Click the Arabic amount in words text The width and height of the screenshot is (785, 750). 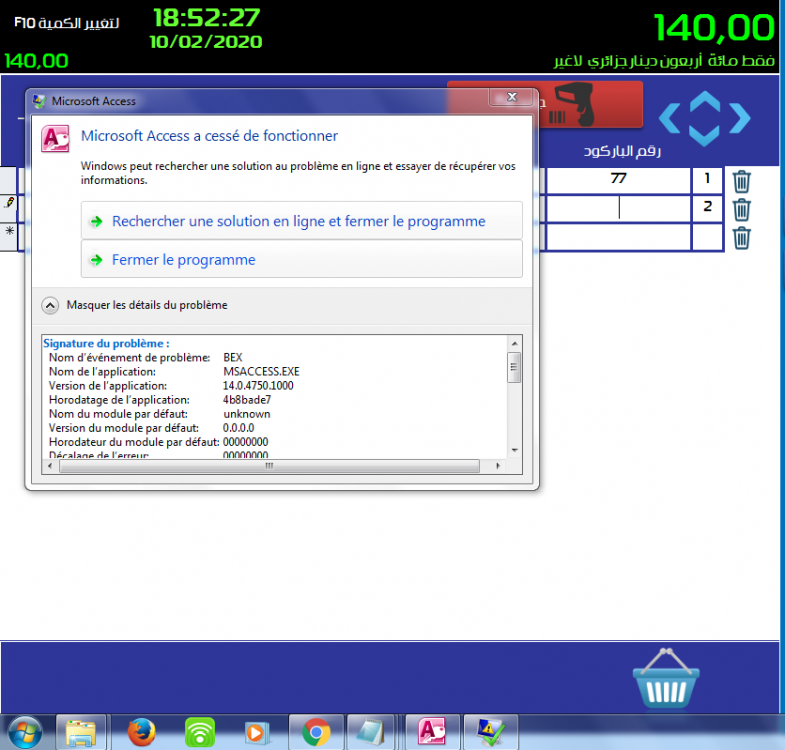click(664, 61)
